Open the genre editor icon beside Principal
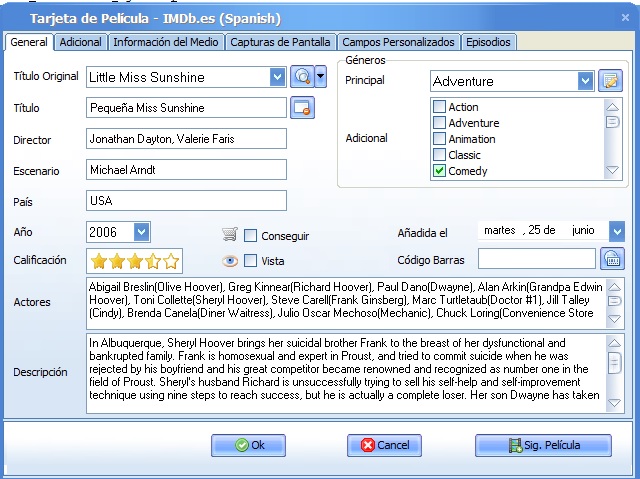Viewport: 640px width, 479px height. 610,81
